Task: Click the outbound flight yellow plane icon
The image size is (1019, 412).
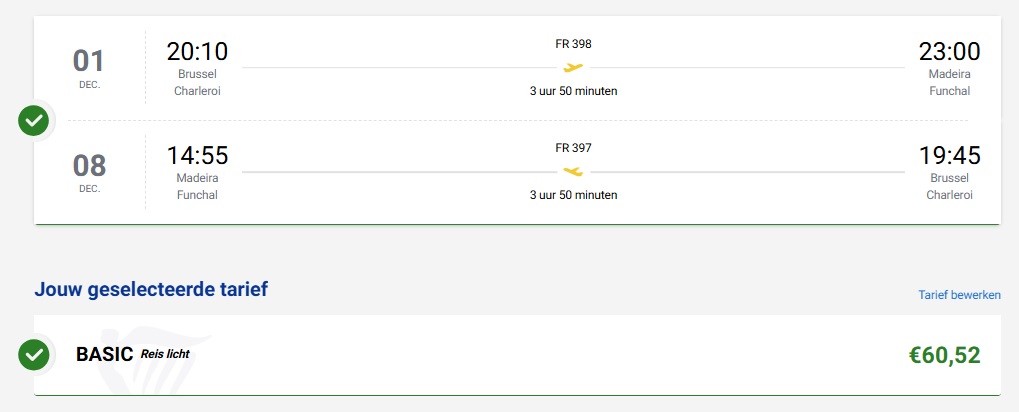Action: coord(573,68)
